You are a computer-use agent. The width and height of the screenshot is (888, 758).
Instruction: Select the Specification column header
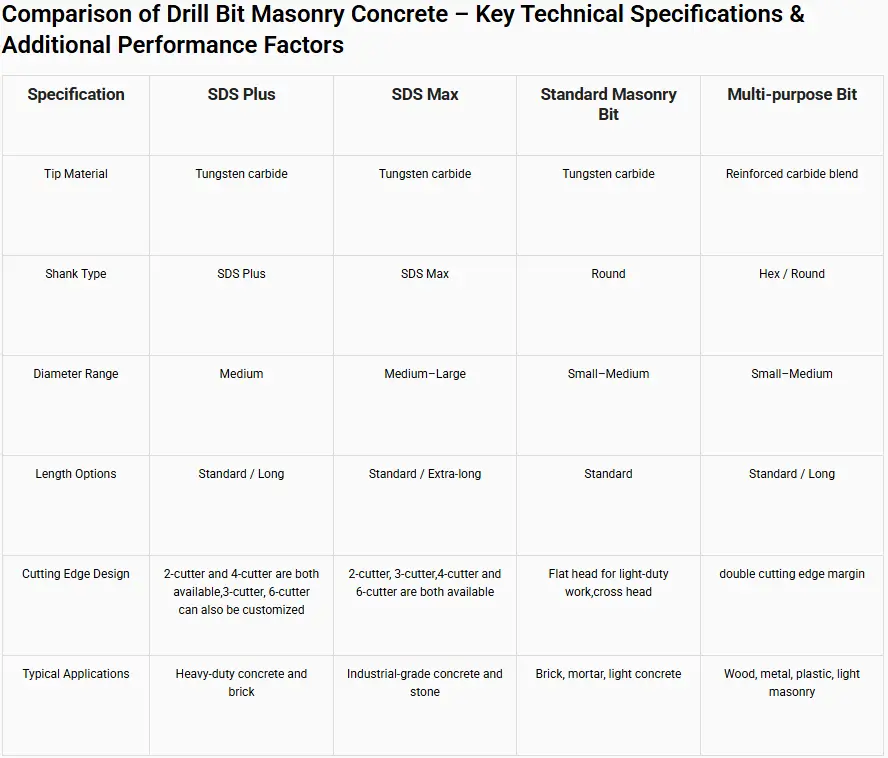(x=76, y=94)
